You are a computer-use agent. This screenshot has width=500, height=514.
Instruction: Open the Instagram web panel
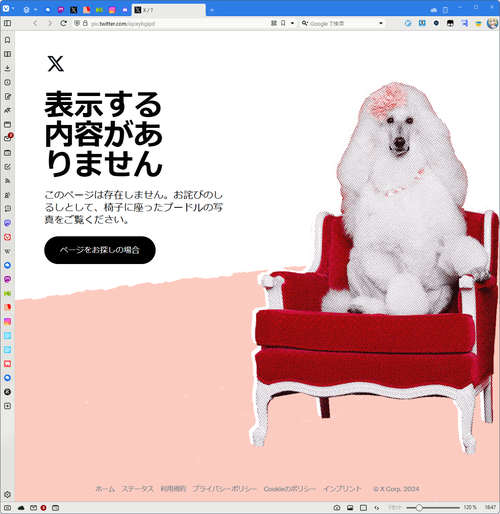[7, 321]
